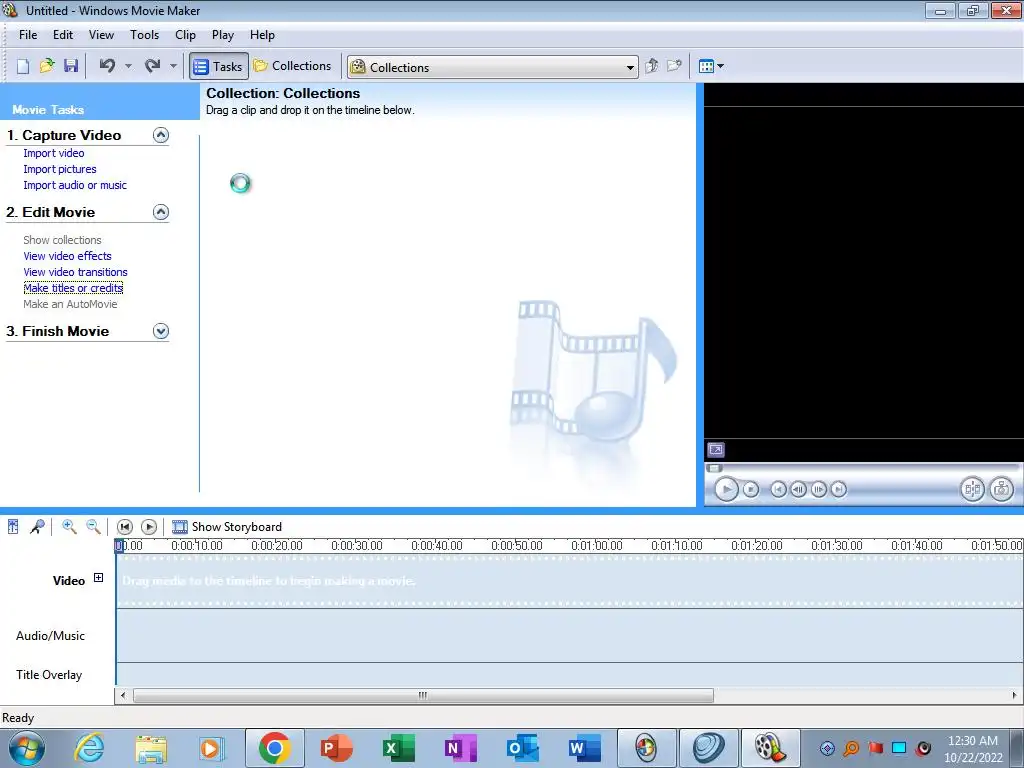The image size is (1024, 768).
Task: Click the Windows Movie Maker taskbar button
Action: click(x=770, y=748)
